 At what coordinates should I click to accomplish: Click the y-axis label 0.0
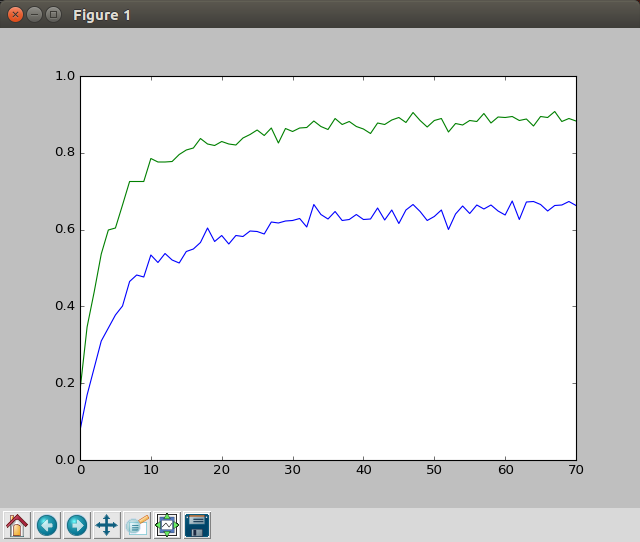65,460
